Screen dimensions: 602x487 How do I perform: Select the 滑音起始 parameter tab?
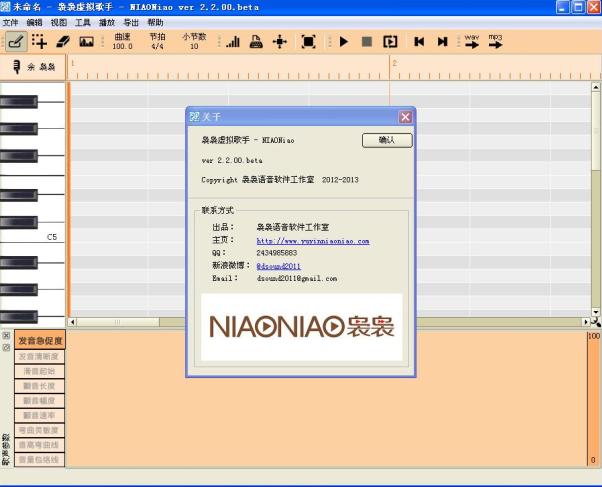[39, 371]
